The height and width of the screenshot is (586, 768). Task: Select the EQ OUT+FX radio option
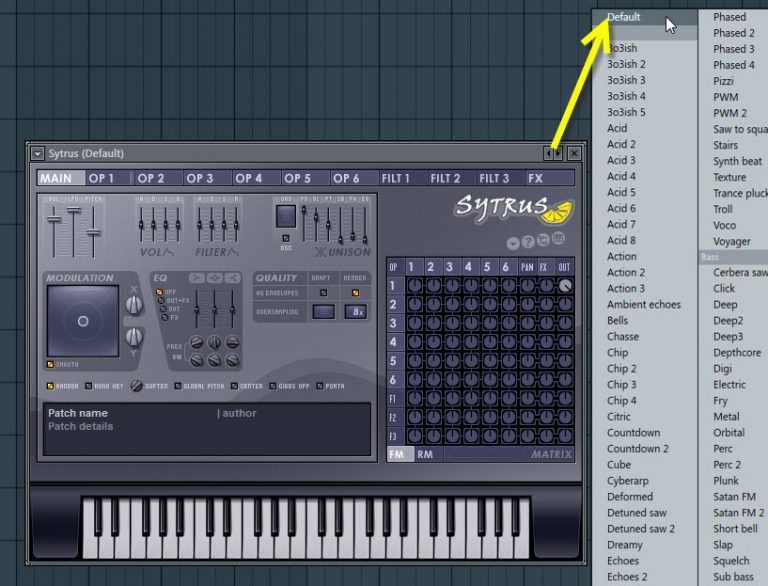(161, 300)
